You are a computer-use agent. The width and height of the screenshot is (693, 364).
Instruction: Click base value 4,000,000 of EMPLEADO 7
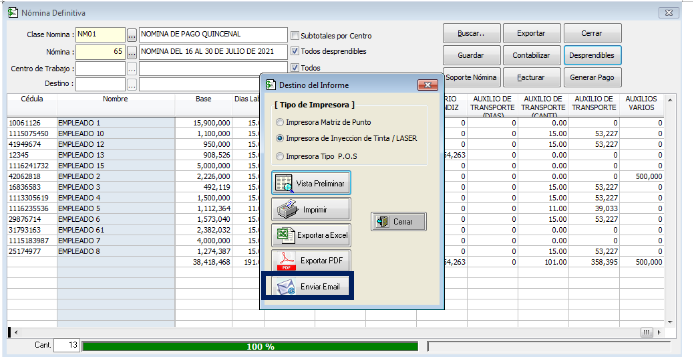[214, 241]
